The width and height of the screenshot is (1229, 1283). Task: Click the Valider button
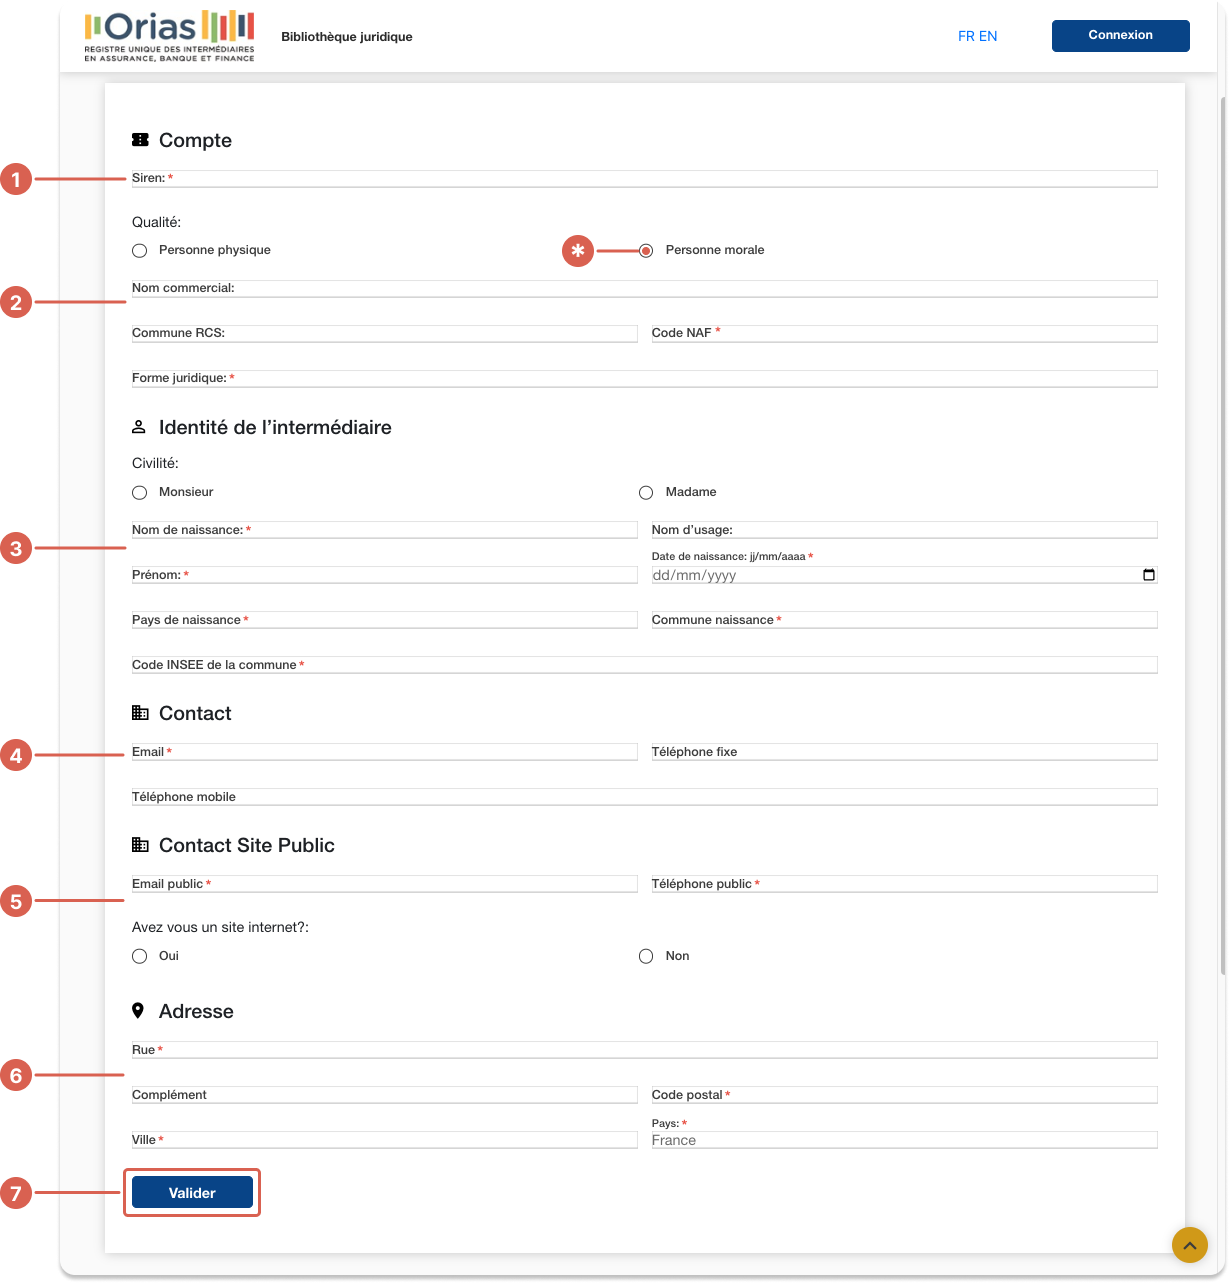(x=192, y=1192)
